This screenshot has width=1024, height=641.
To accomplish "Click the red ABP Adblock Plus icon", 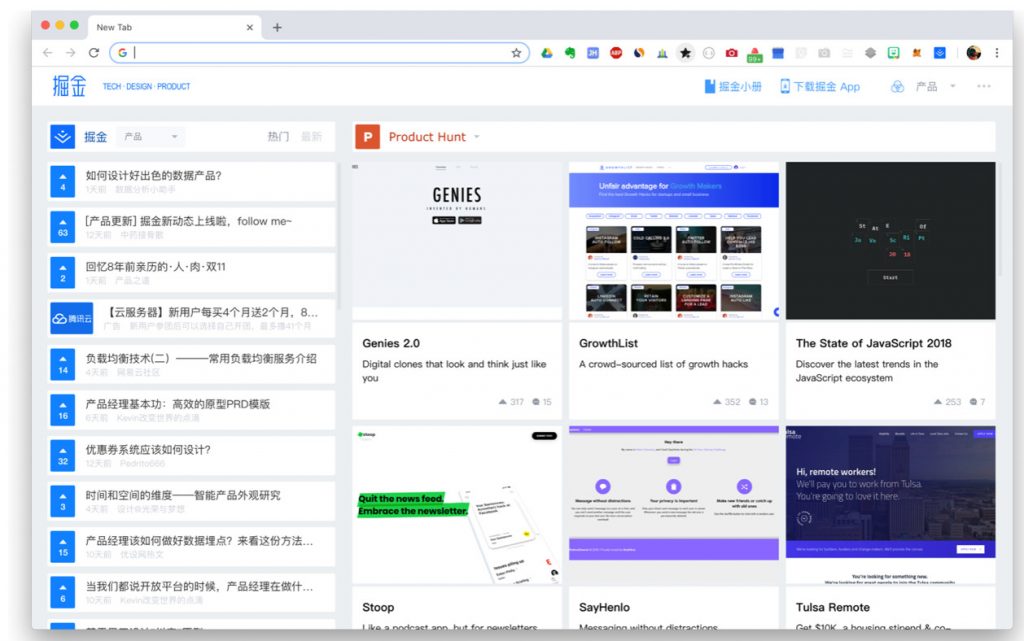I will [616, 53].
